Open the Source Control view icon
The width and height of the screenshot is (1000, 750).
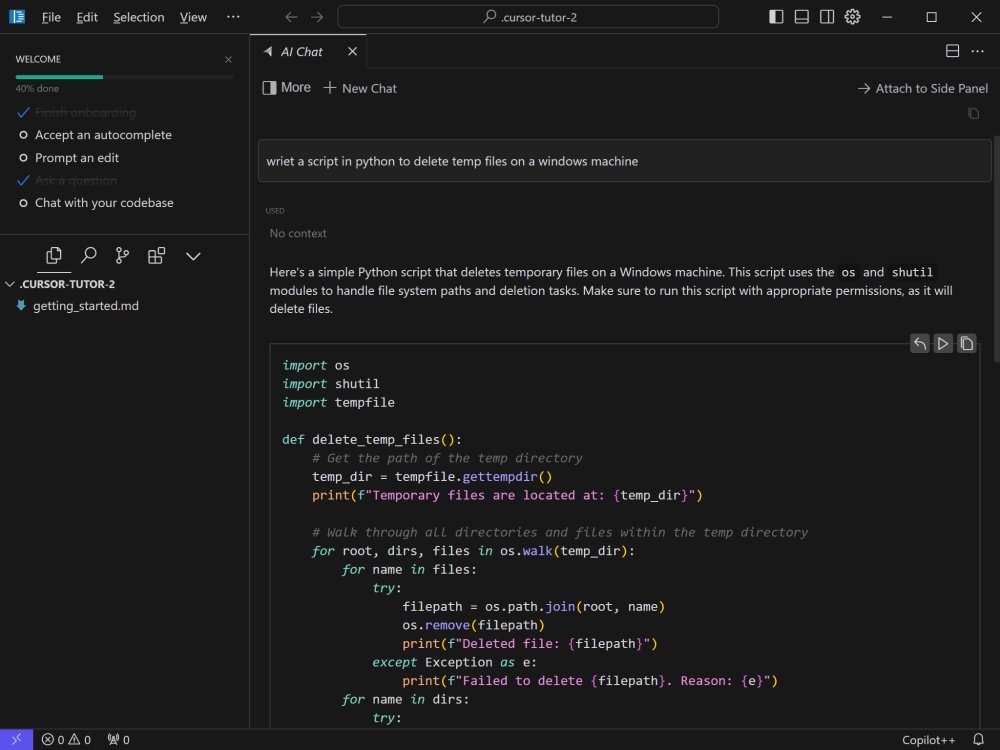click(122, 256)
